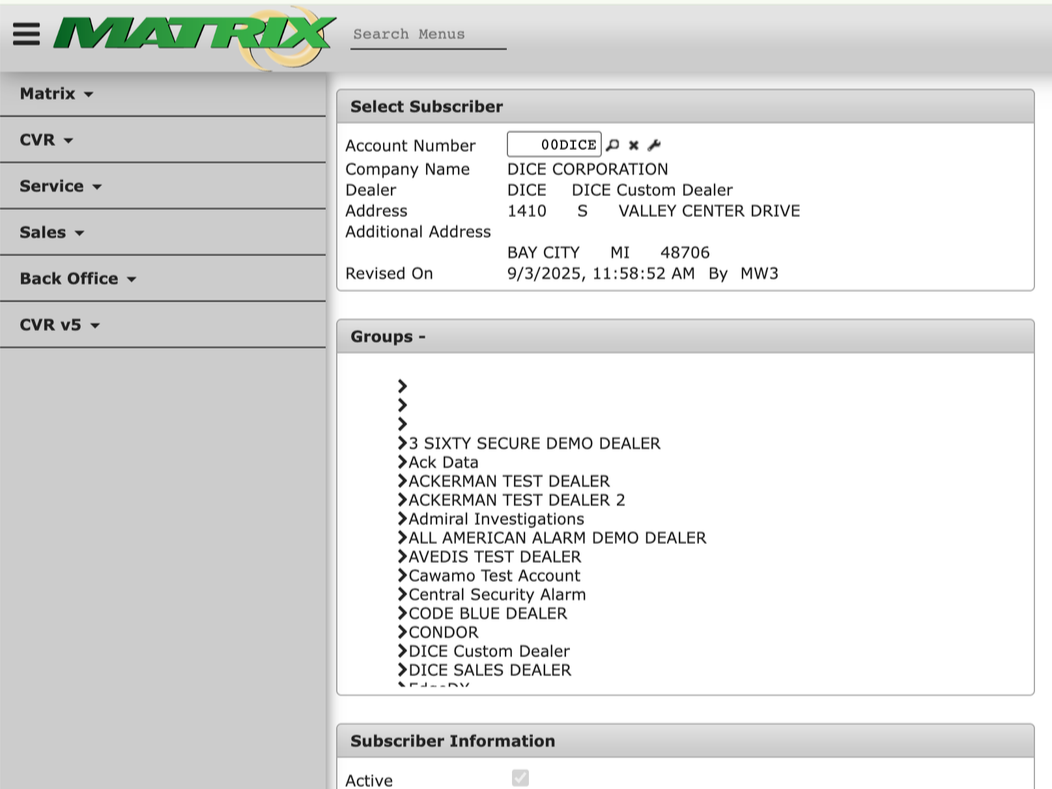Focus the Search Menus field
Image resolution: width=1052 pixels, height=789 pixels.
pyautogui.click(x=428, y=34)
